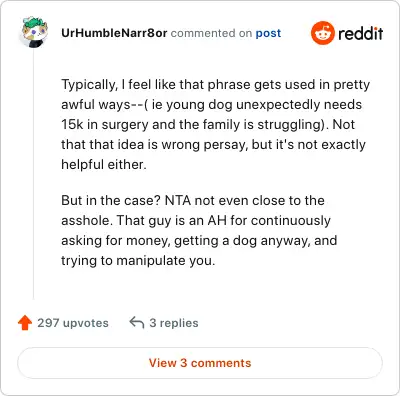
Task: Click the line "helpful either."
Action: tap(104, 165)
